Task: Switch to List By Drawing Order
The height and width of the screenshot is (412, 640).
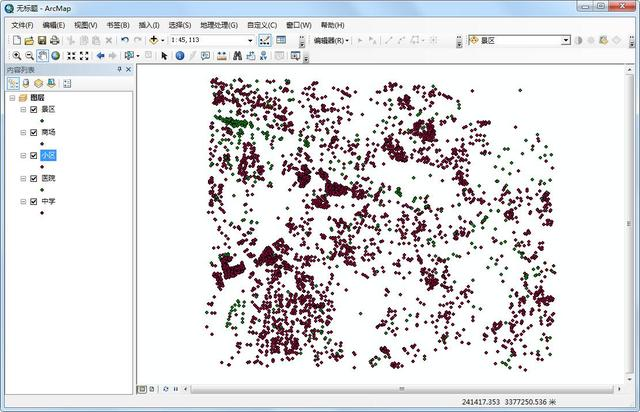Action: (x=13, y=84)
